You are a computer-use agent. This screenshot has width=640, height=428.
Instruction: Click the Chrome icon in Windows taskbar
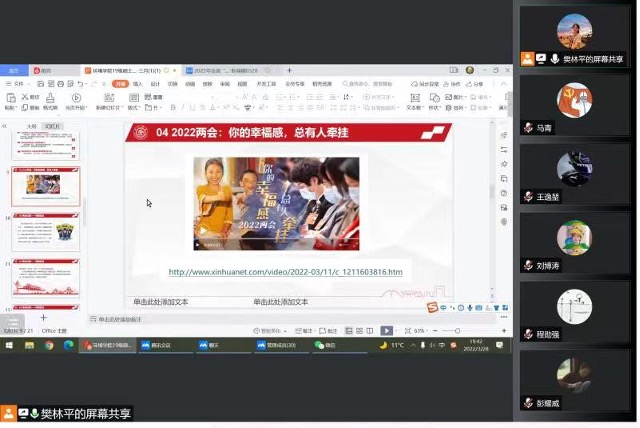click(x=49, y=345)
